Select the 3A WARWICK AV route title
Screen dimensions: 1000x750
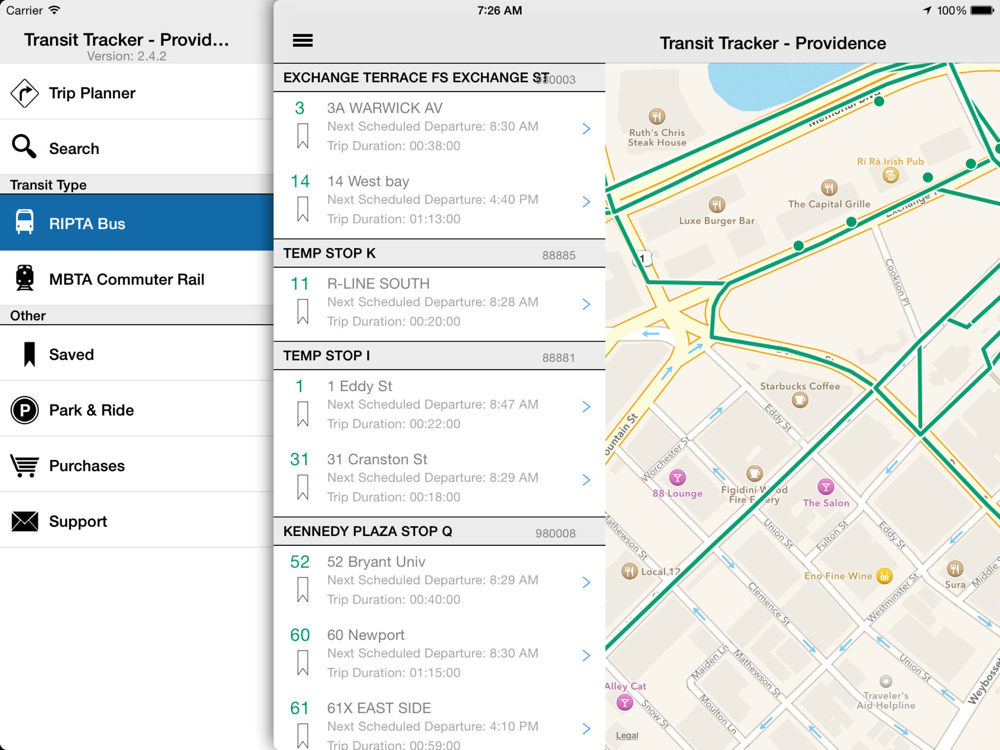[x=385, y=108]
